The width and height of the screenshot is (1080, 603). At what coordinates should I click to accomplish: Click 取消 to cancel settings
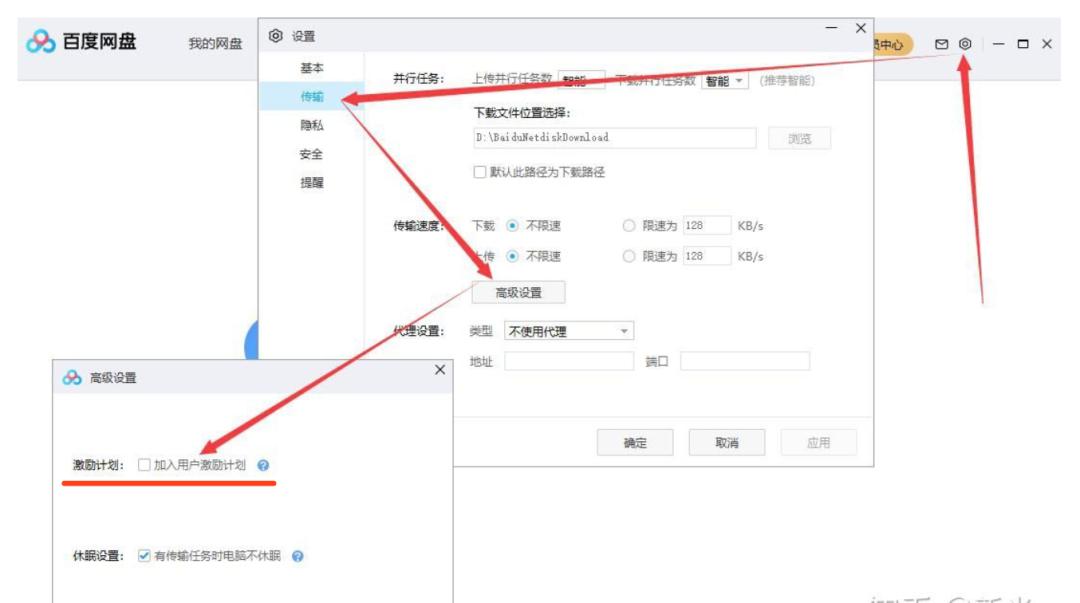pos(727,442)
